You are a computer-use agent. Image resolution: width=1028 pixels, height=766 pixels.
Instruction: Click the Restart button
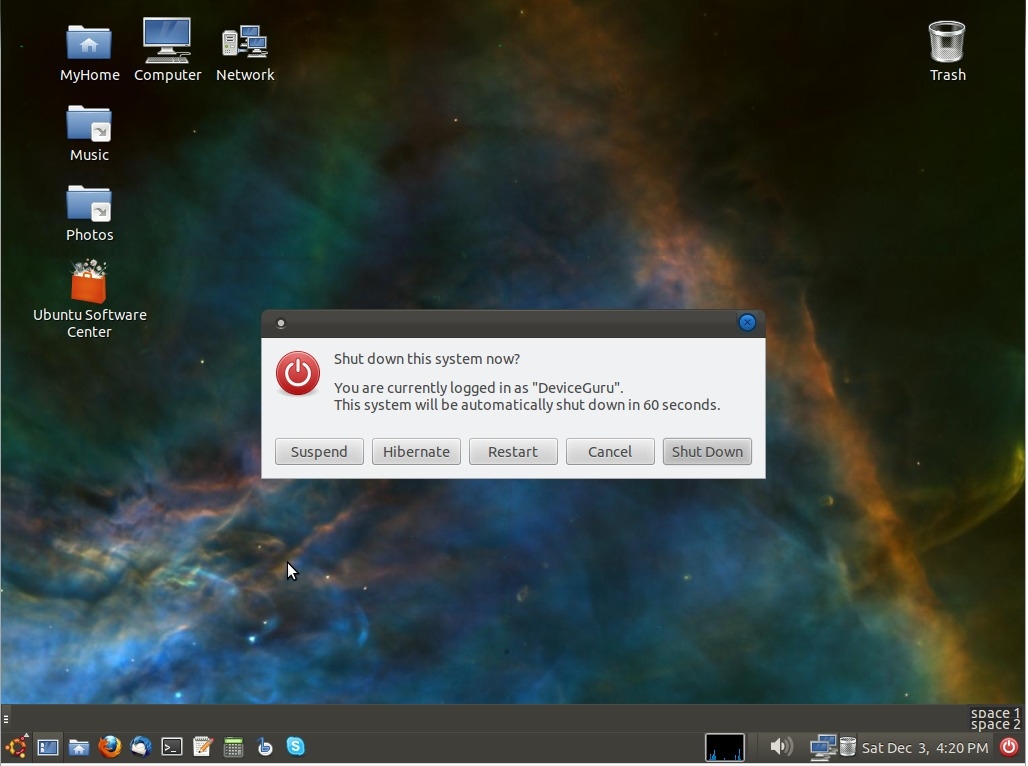(513, 452)
